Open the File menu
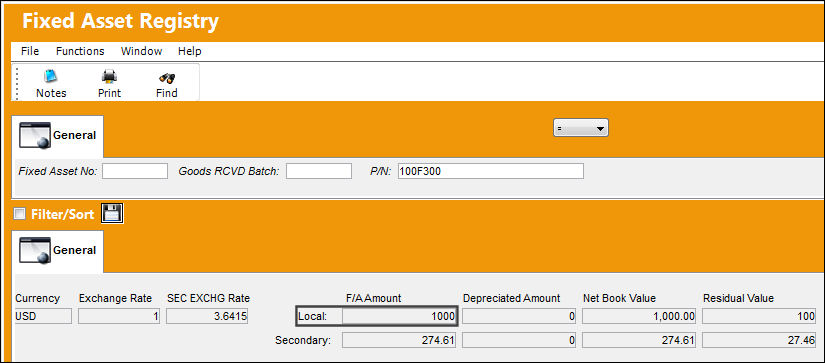 click(30, 51)
